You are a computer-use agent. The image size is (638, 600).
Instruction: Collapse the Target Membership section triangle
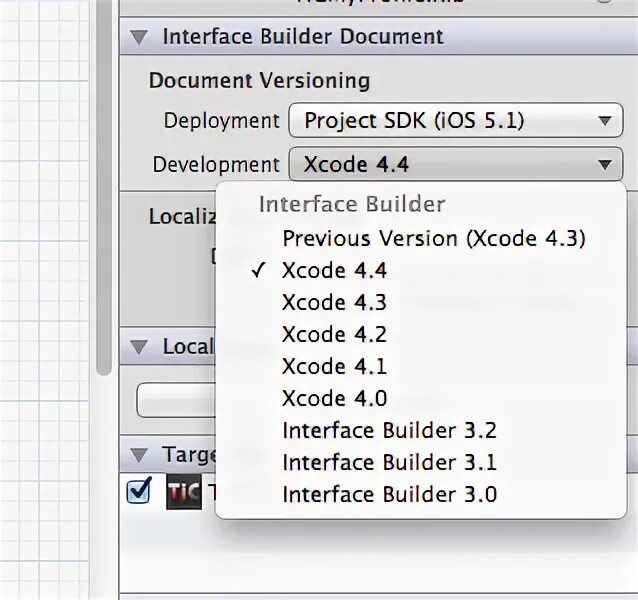[x=139, y=455]
